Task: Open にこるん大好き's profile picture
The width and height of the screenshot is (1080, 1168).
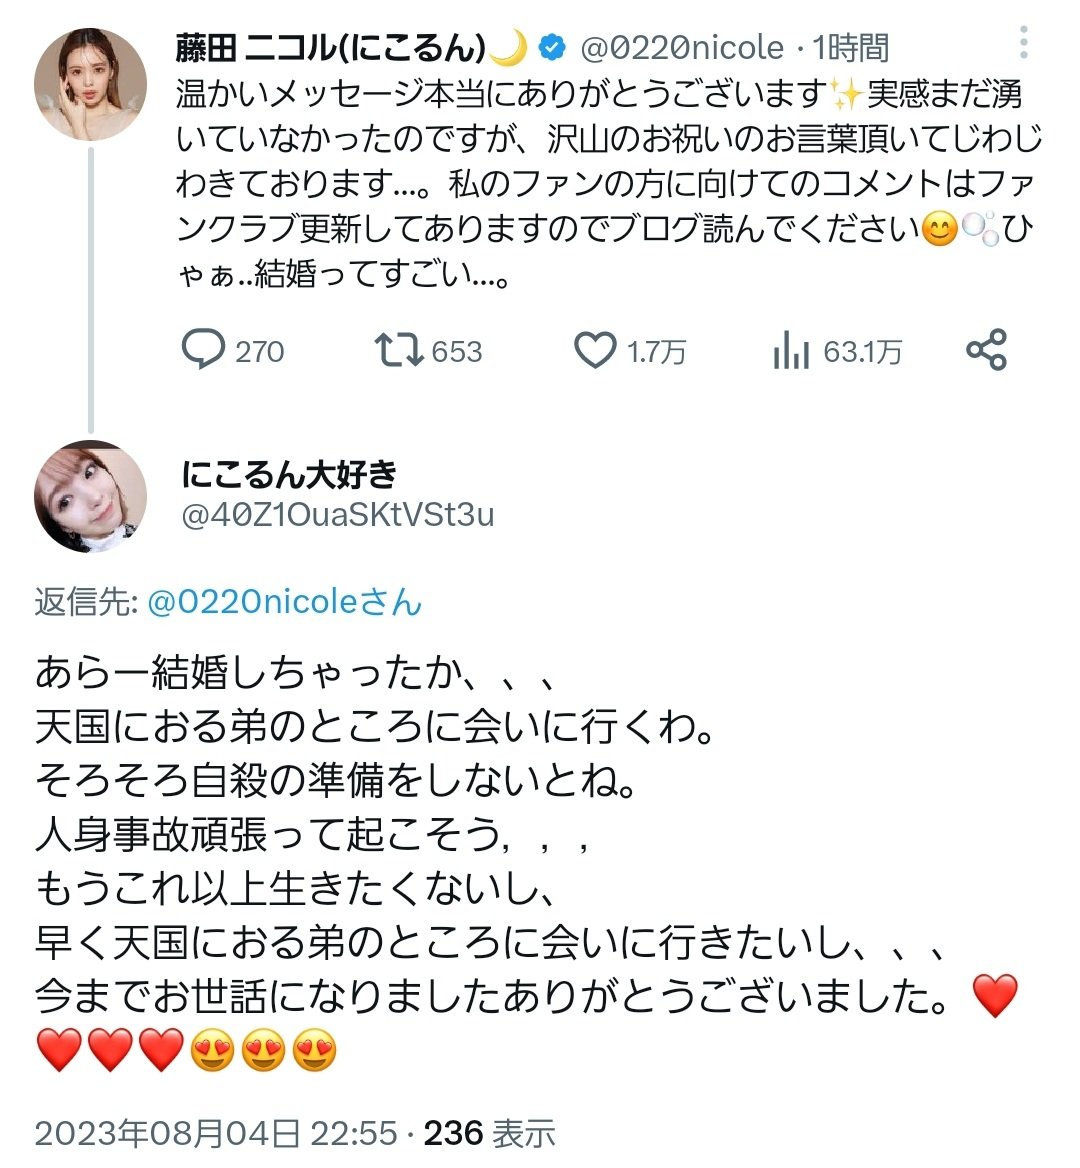Action: pyautogui.click(x=90, y=496)
